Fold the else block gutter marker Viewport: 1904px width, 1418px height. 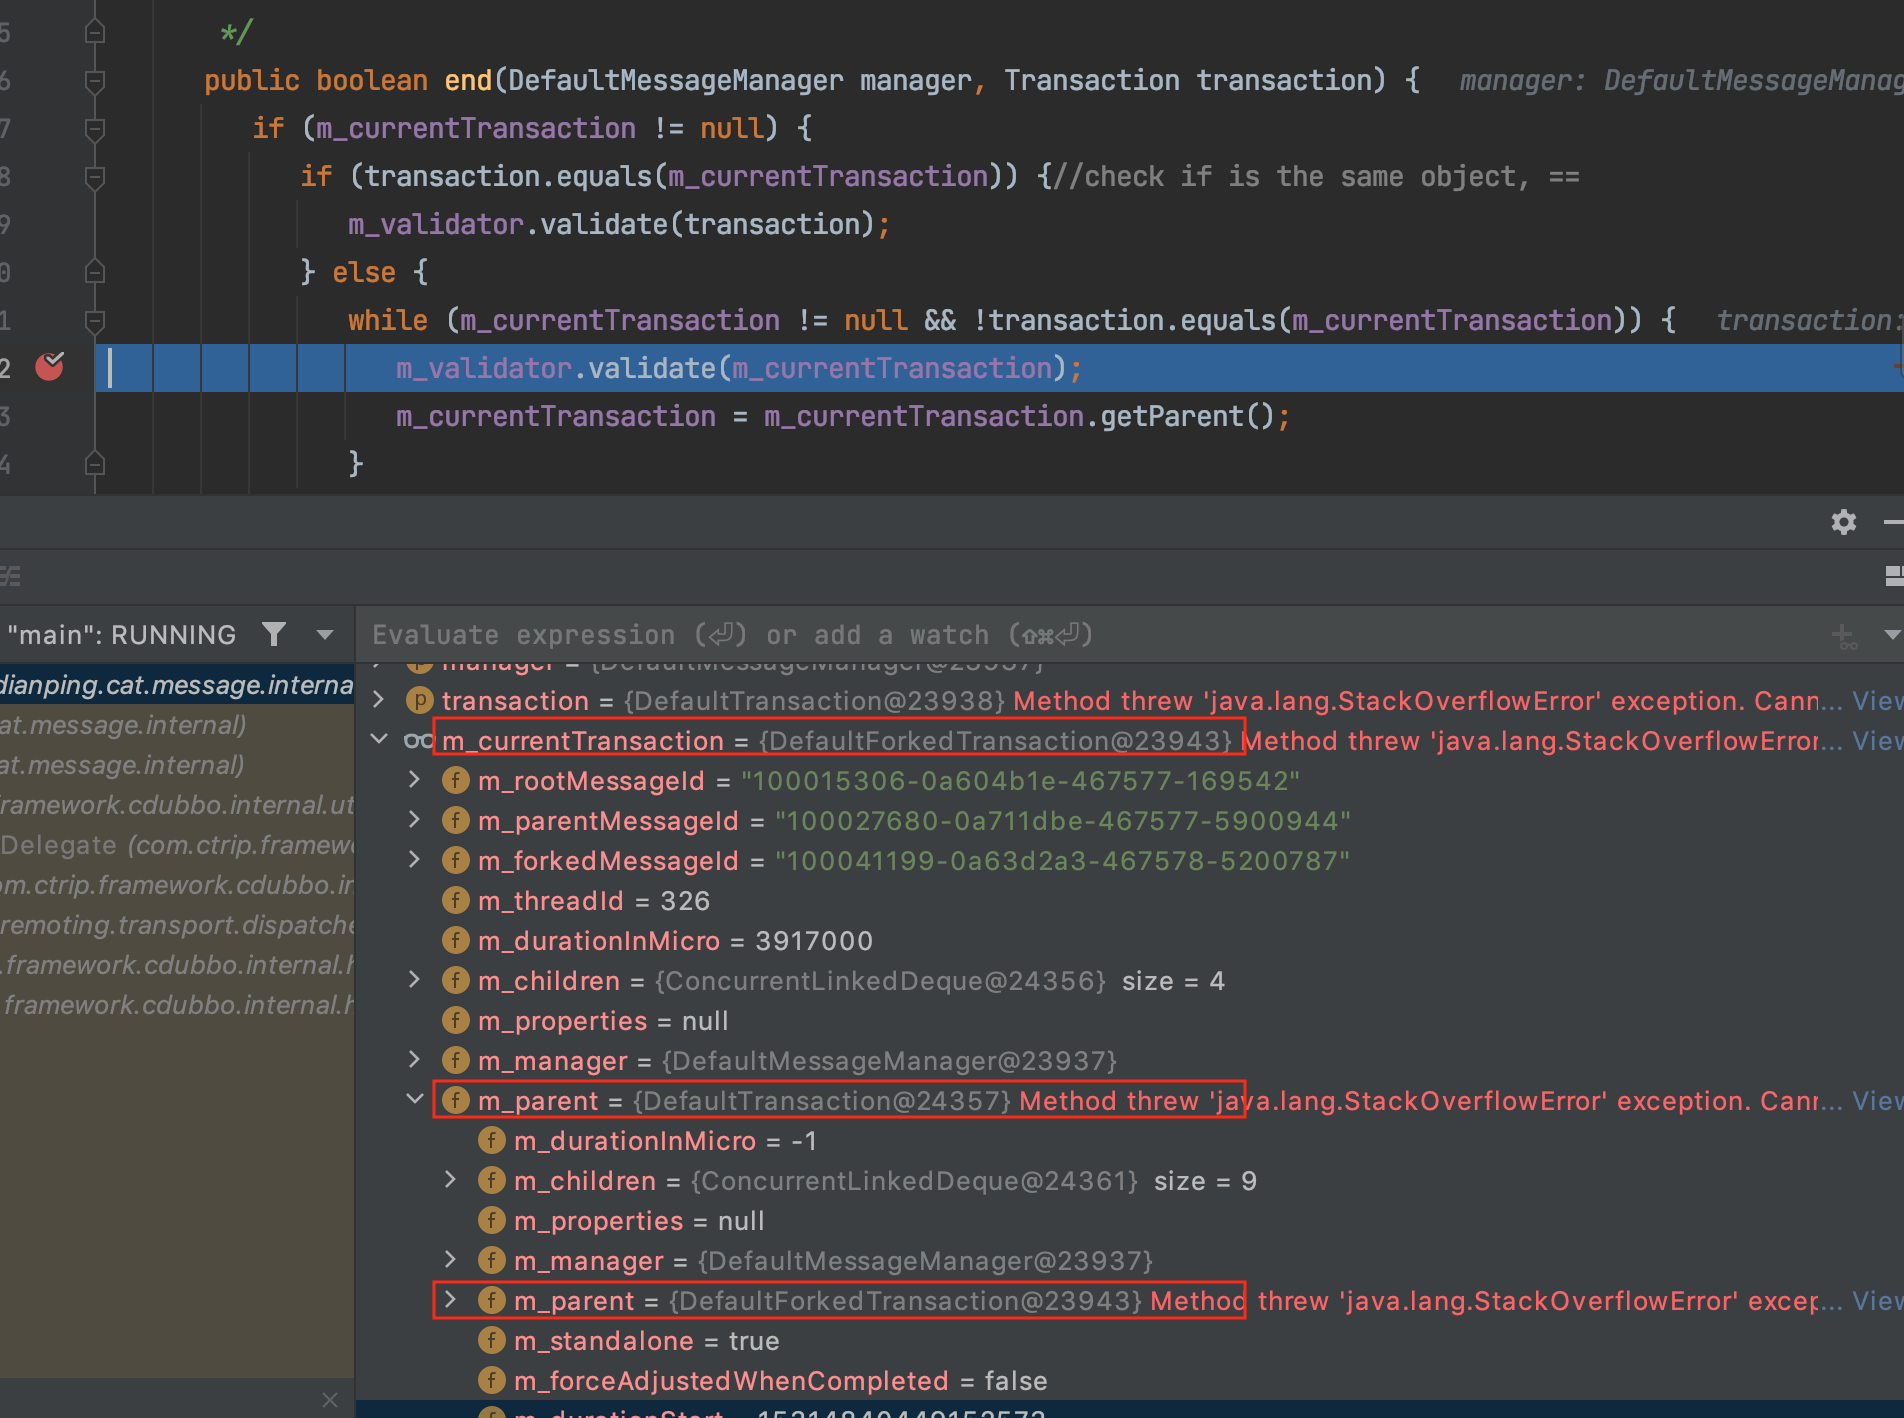[x=95, y=272]
